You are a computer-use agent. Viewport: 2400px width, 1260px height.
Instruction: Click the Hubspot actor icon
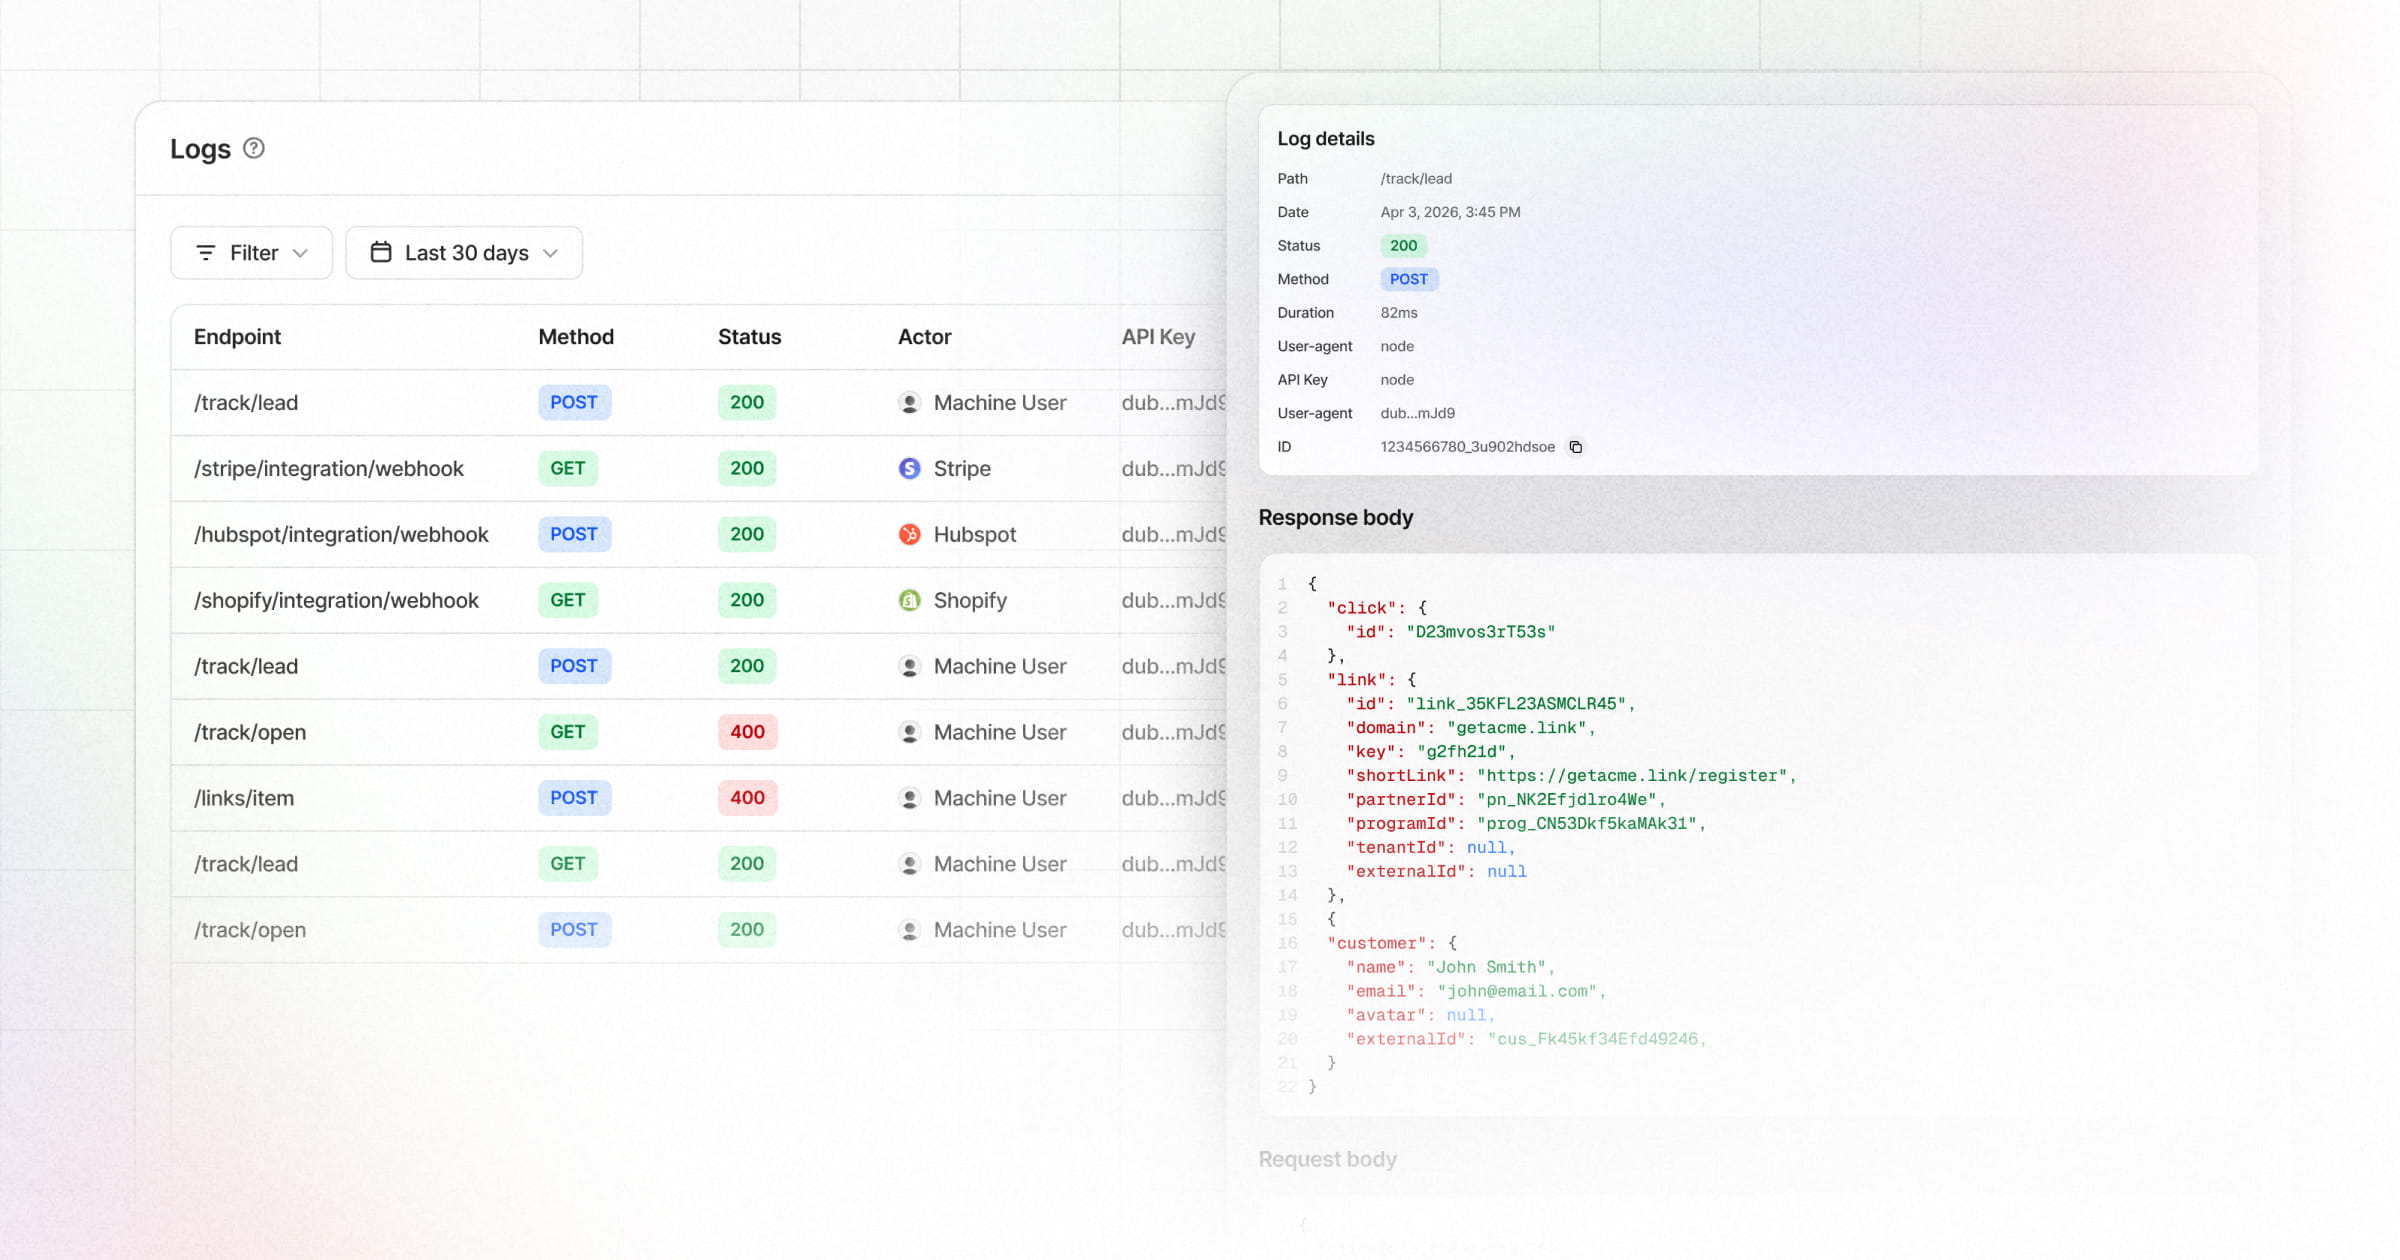909,534
